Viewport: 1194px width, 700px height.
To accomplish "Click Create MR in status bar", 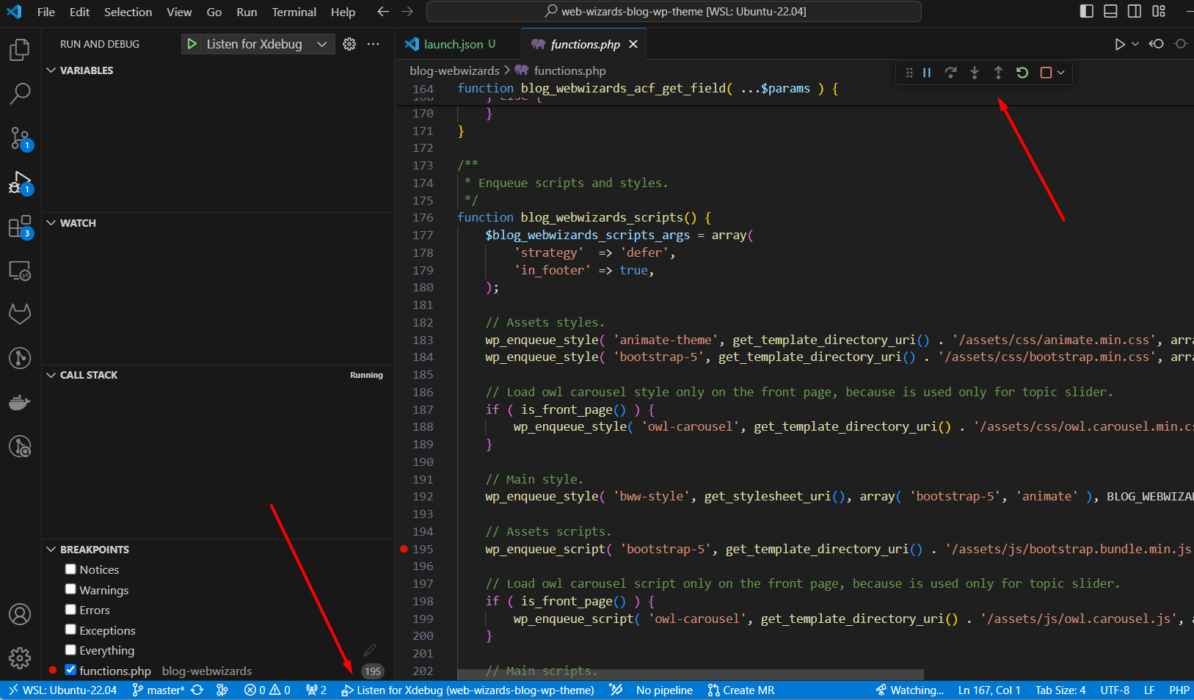I will pos(741,690).
